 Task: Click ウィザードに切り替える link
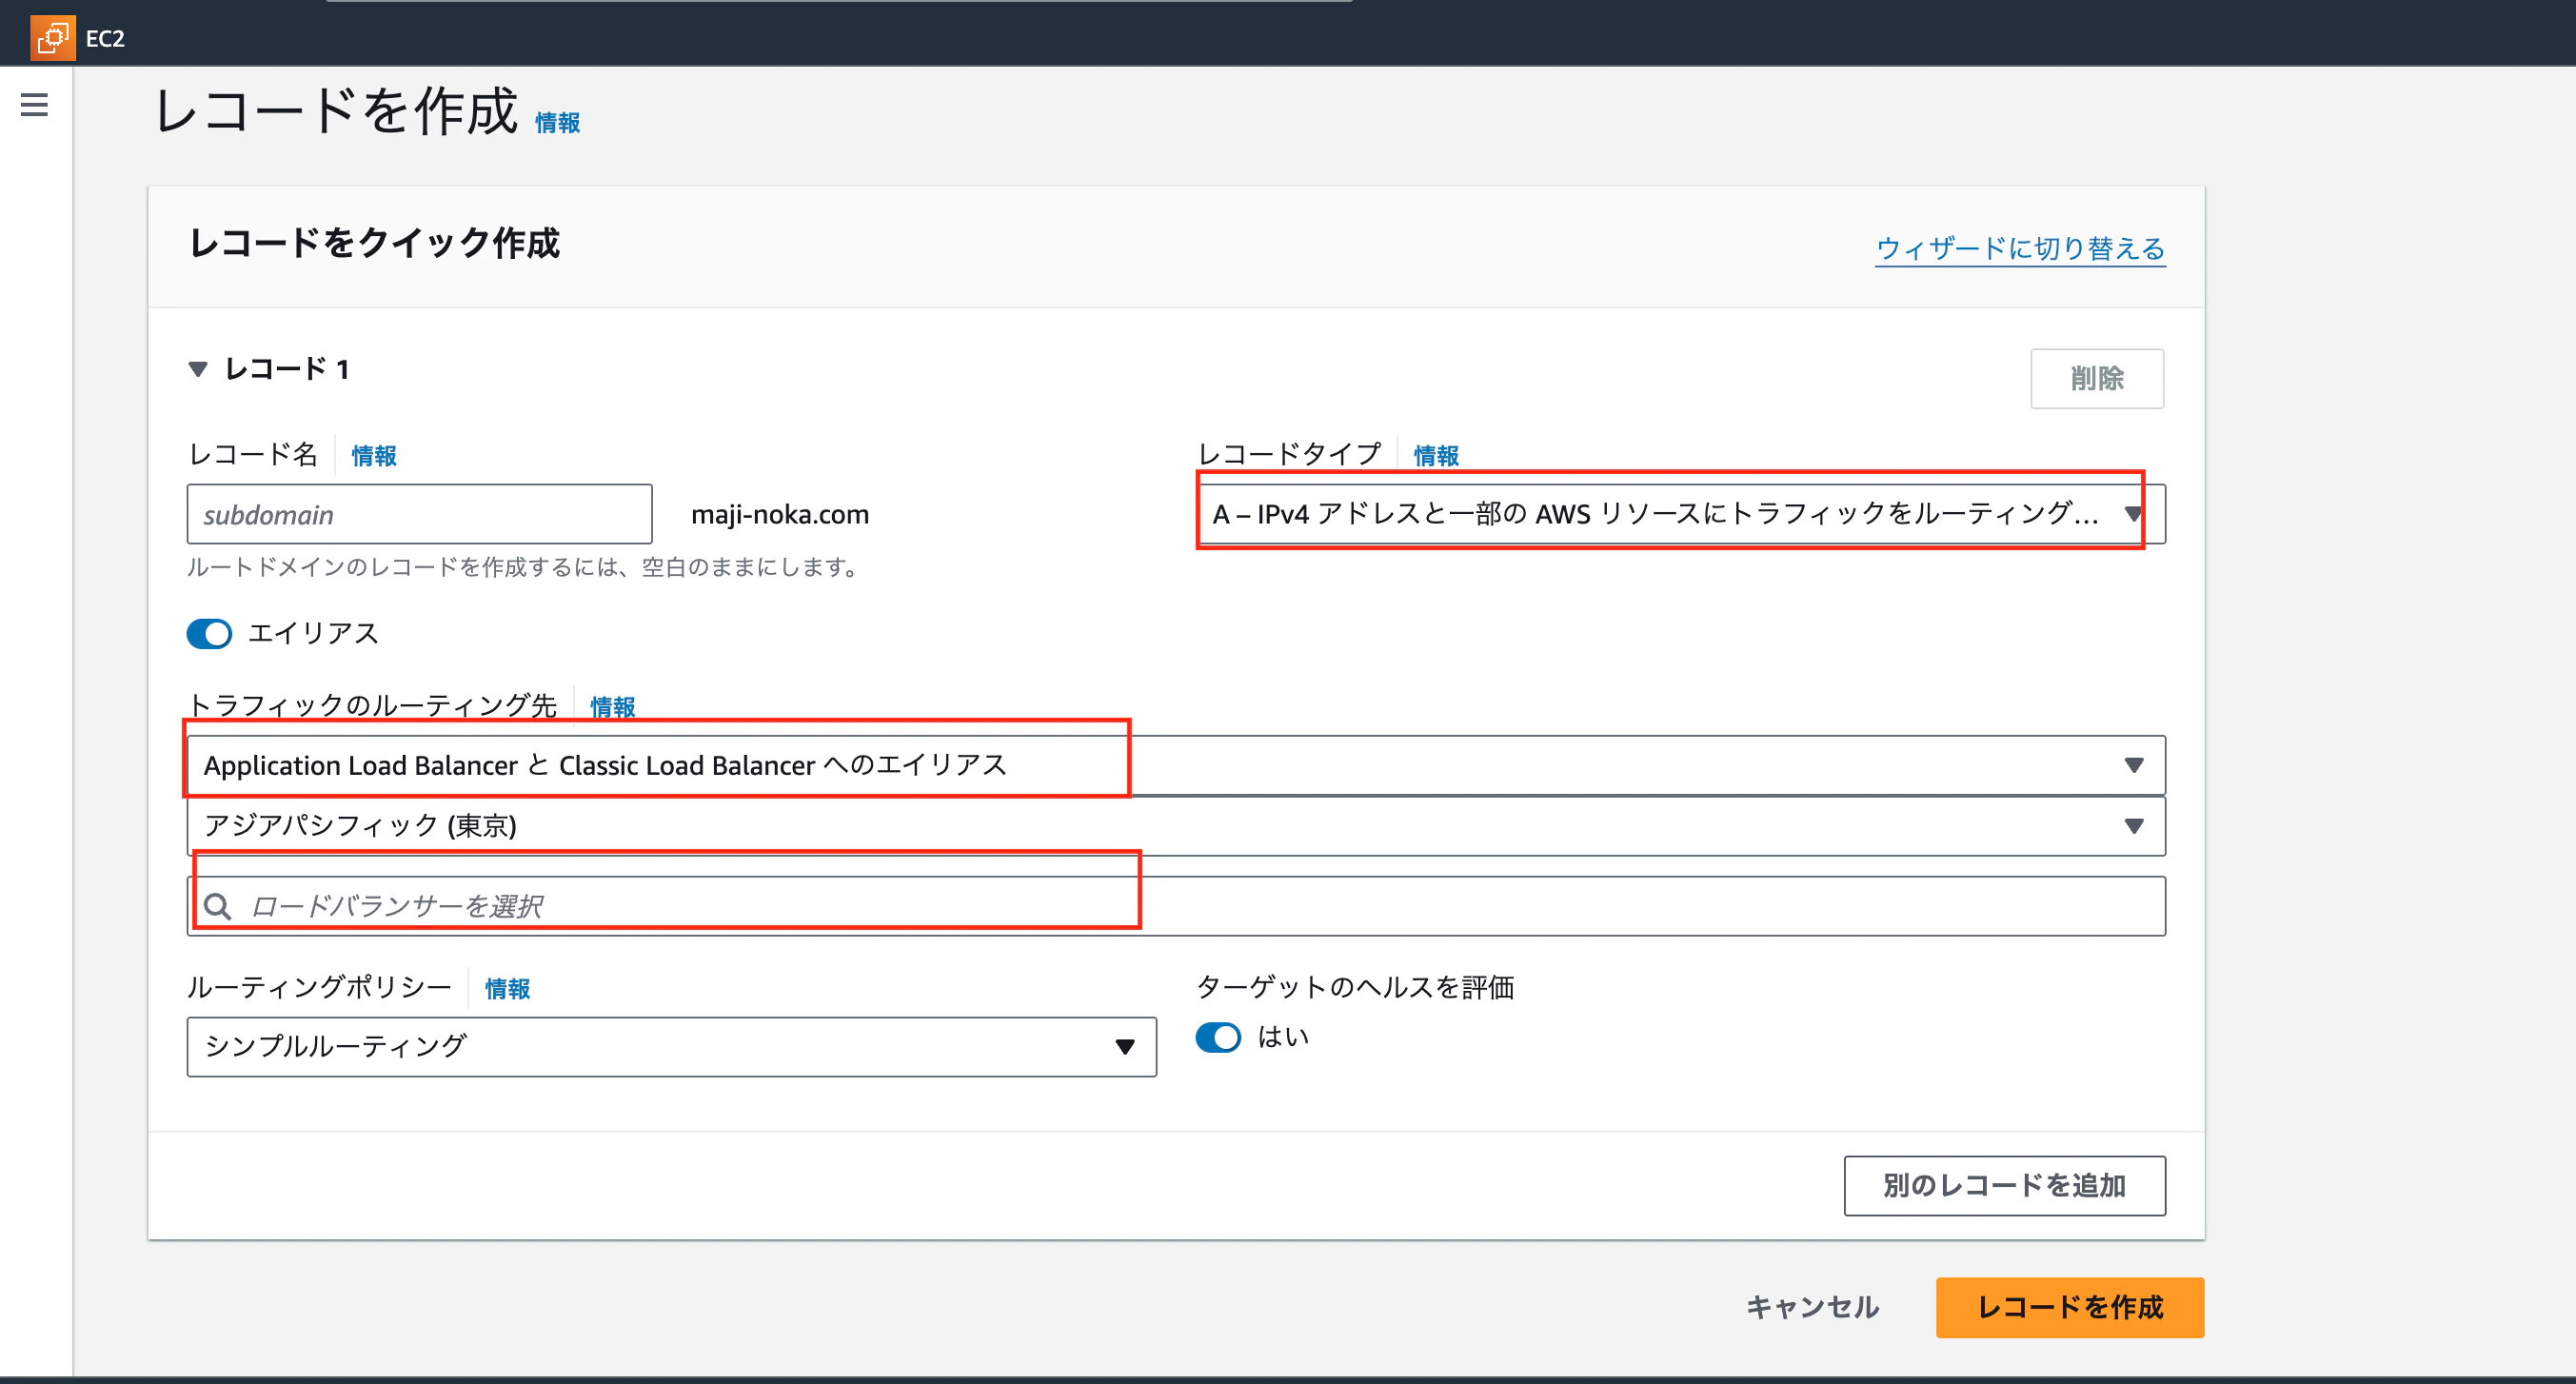point(2021,248)
